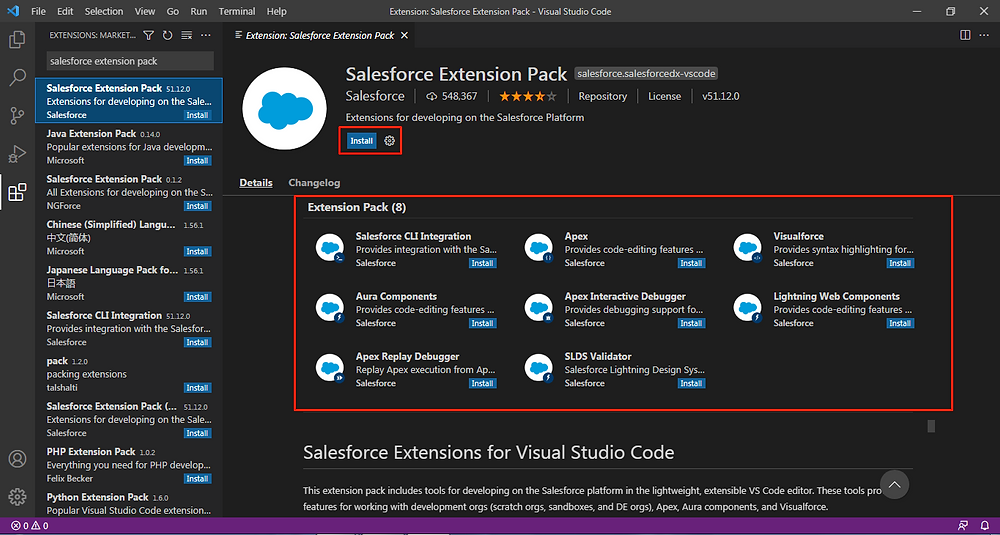
Task: Select the Extensions view icon
Action: (17, 192)
